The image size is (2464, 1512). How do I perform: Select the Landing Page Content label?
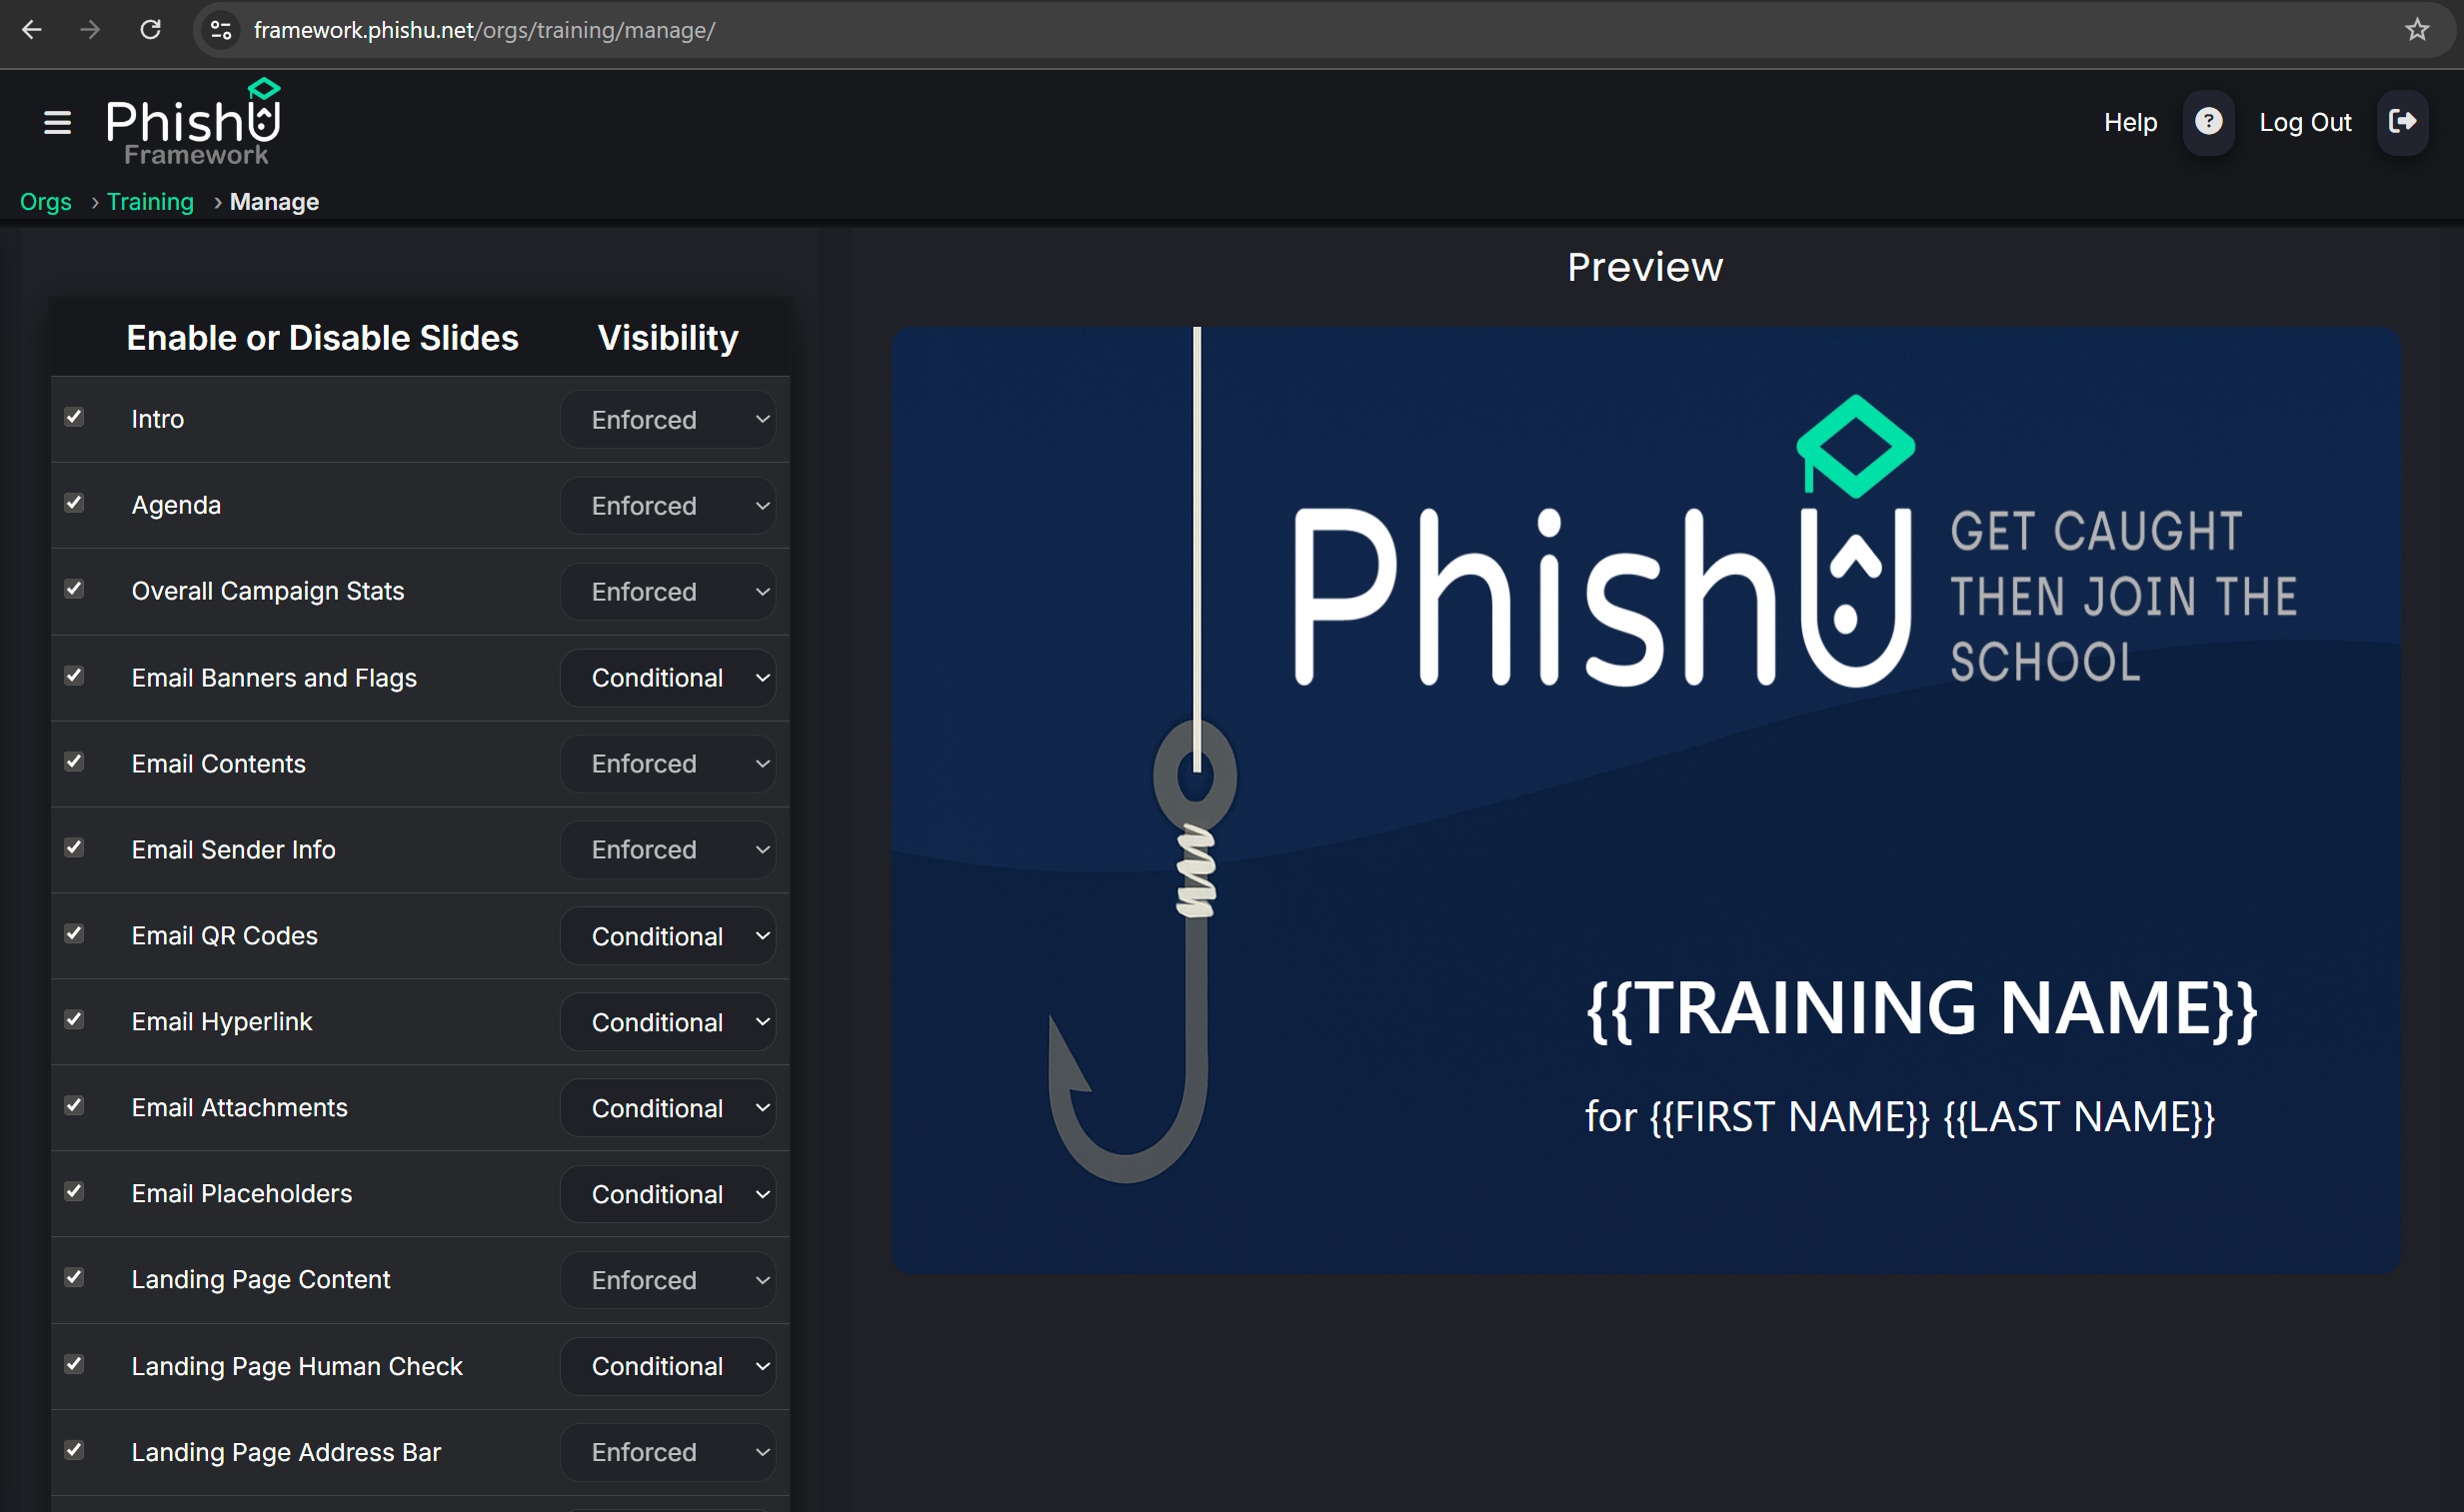tap(261, 1280)
